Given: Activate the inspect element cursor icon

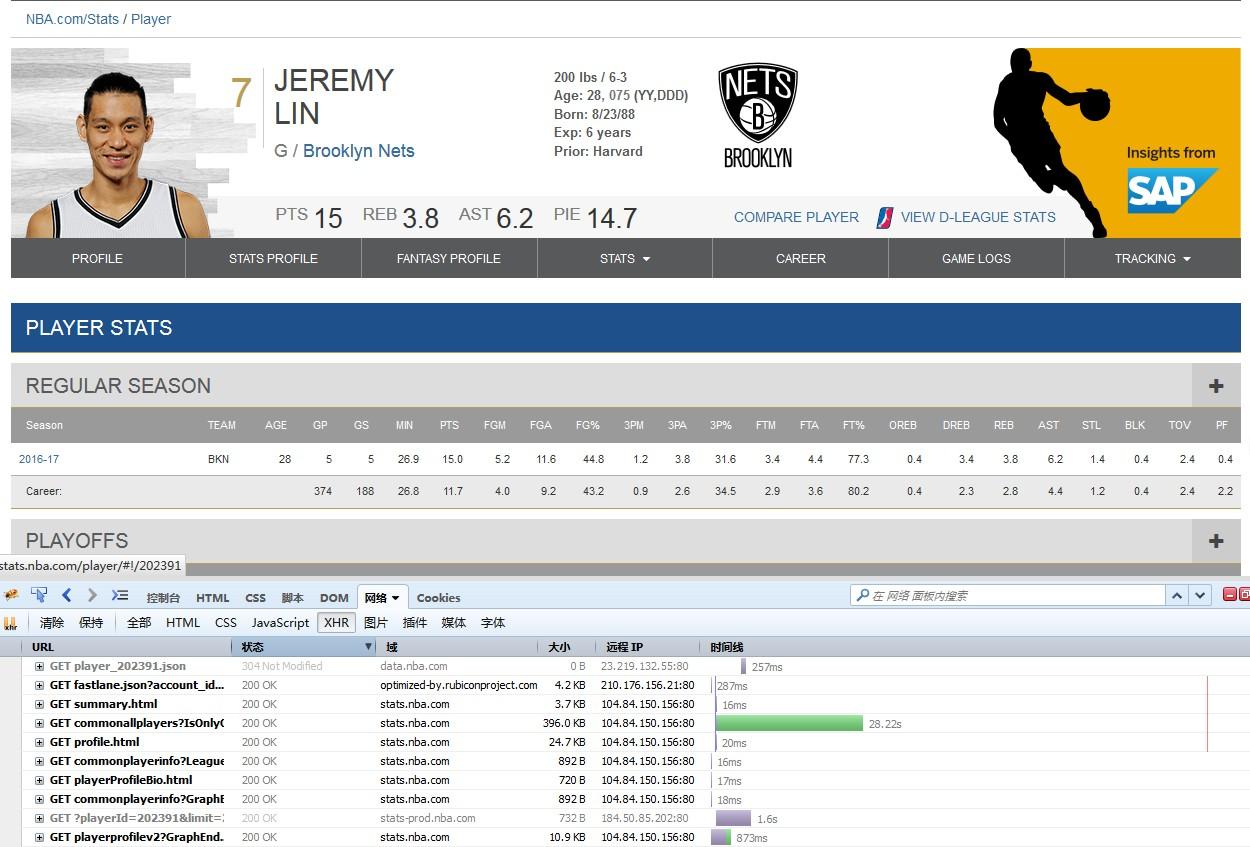Looking at the screenshot, I should pos(39,596).
